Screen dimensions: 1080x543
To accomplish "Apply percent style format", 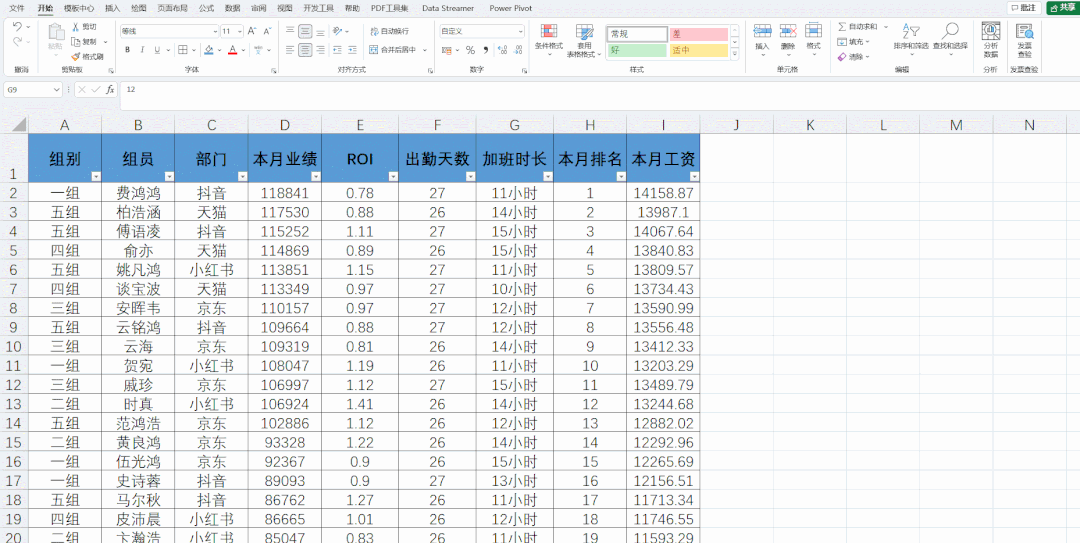I will coord(470,50).
